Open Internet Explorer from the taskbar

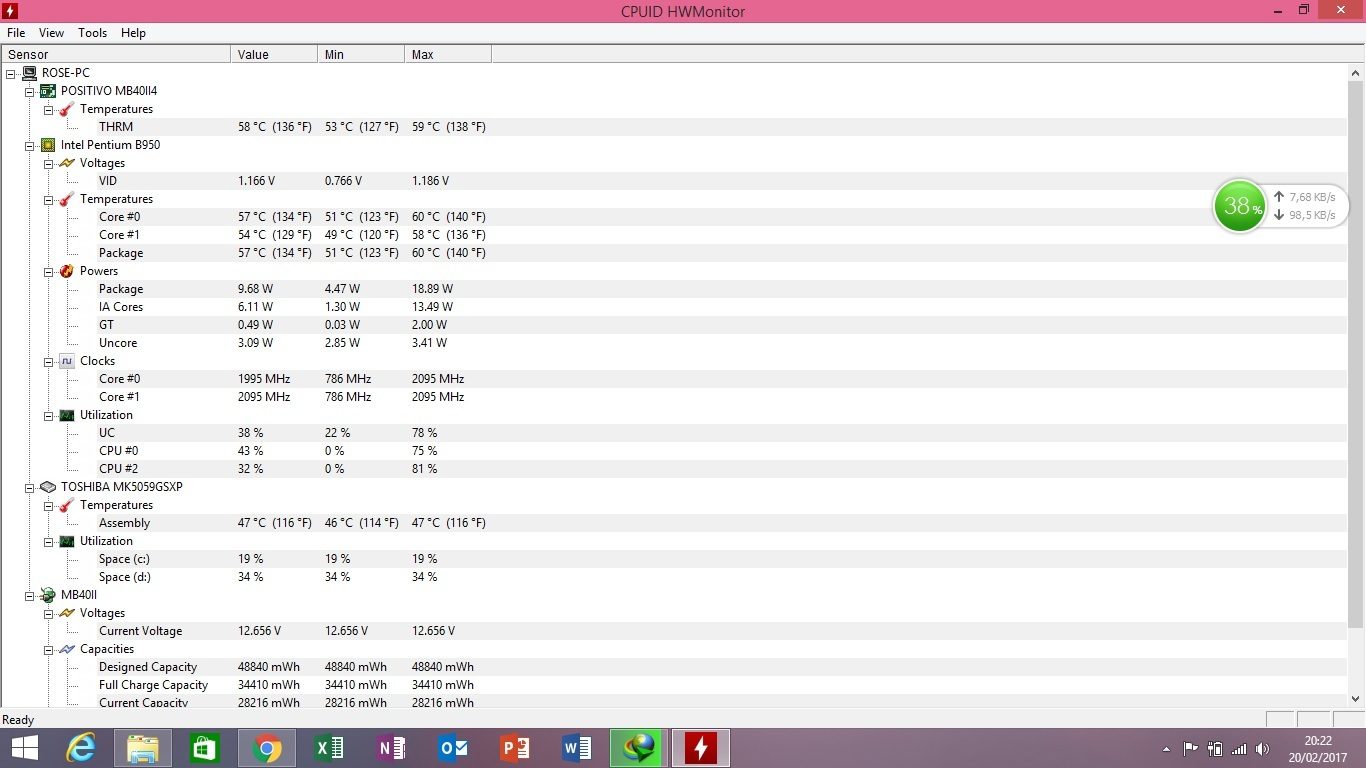[80, 748]
